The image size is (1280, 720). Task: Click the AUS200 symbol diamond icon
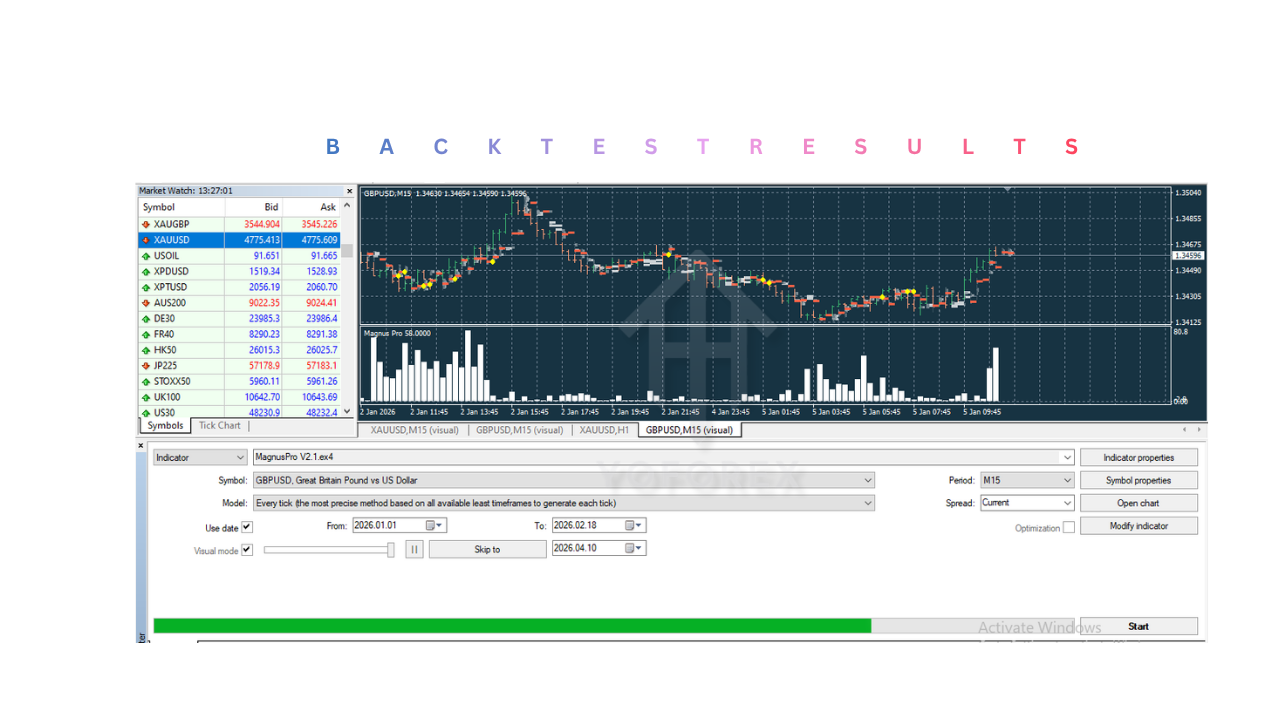click(x=144, y=303)
